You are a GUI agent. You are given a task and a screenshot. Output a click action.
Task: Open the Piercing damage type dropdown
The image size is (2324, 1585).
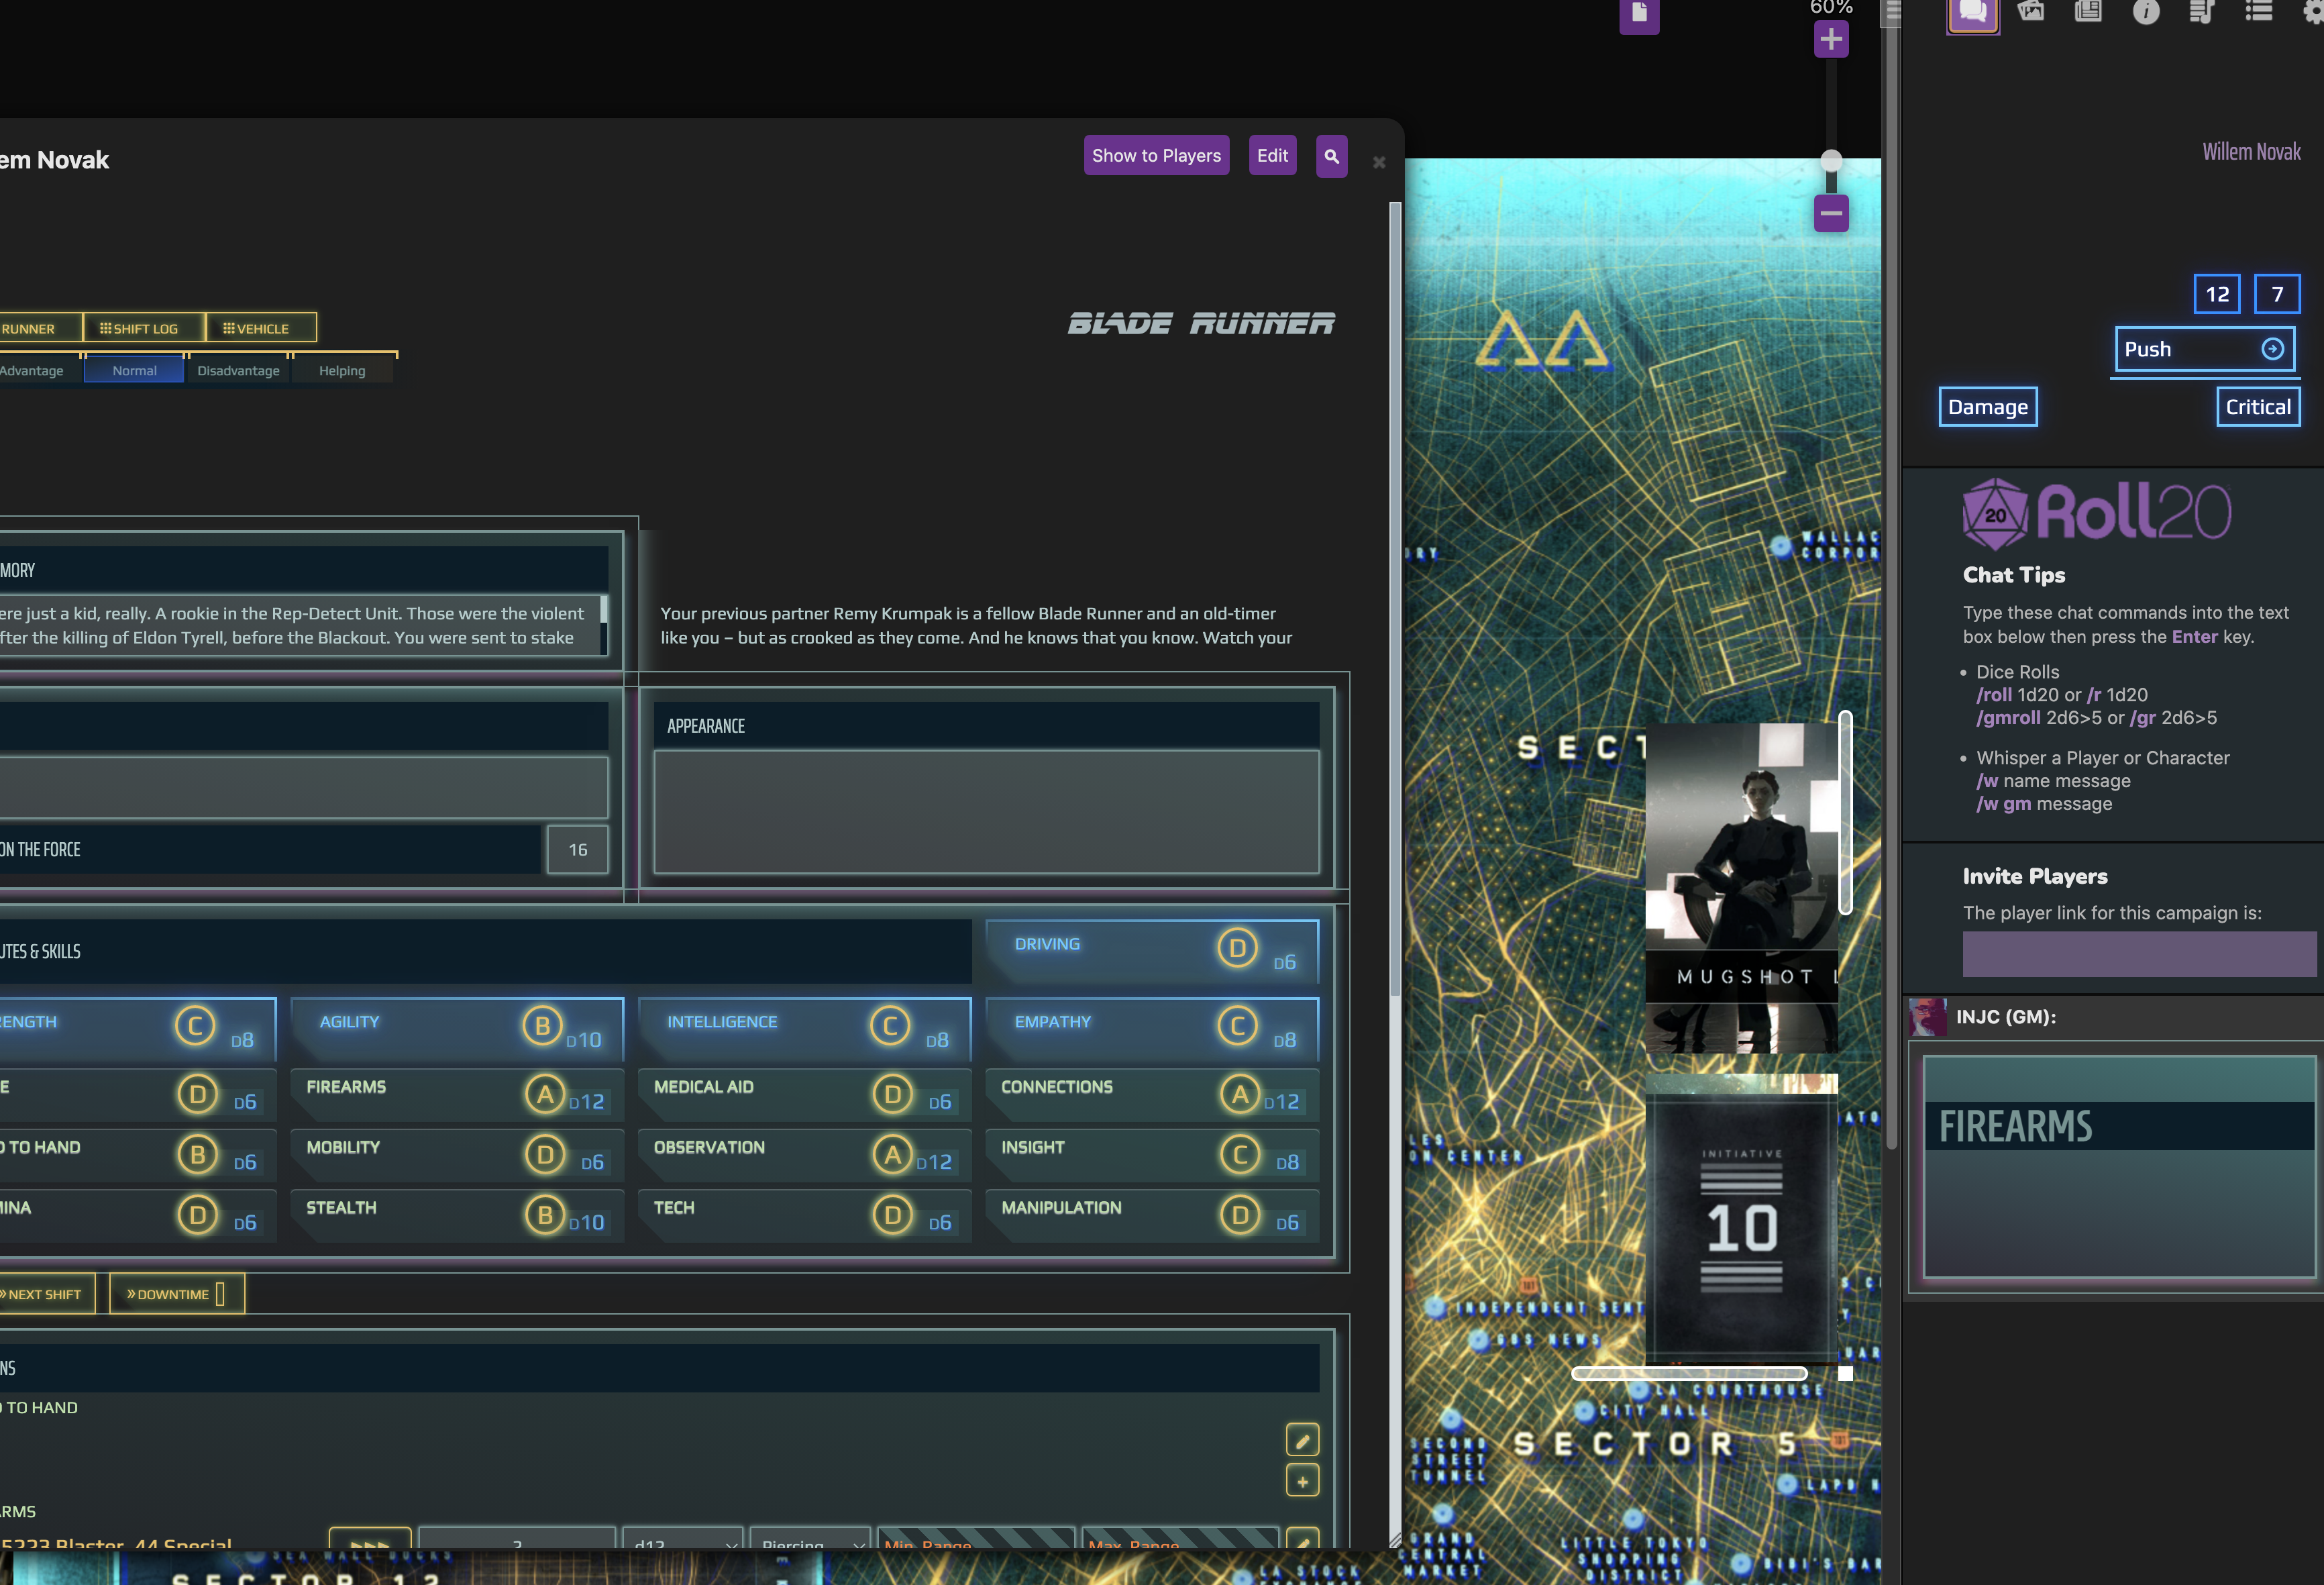(x=810, y=1539)
